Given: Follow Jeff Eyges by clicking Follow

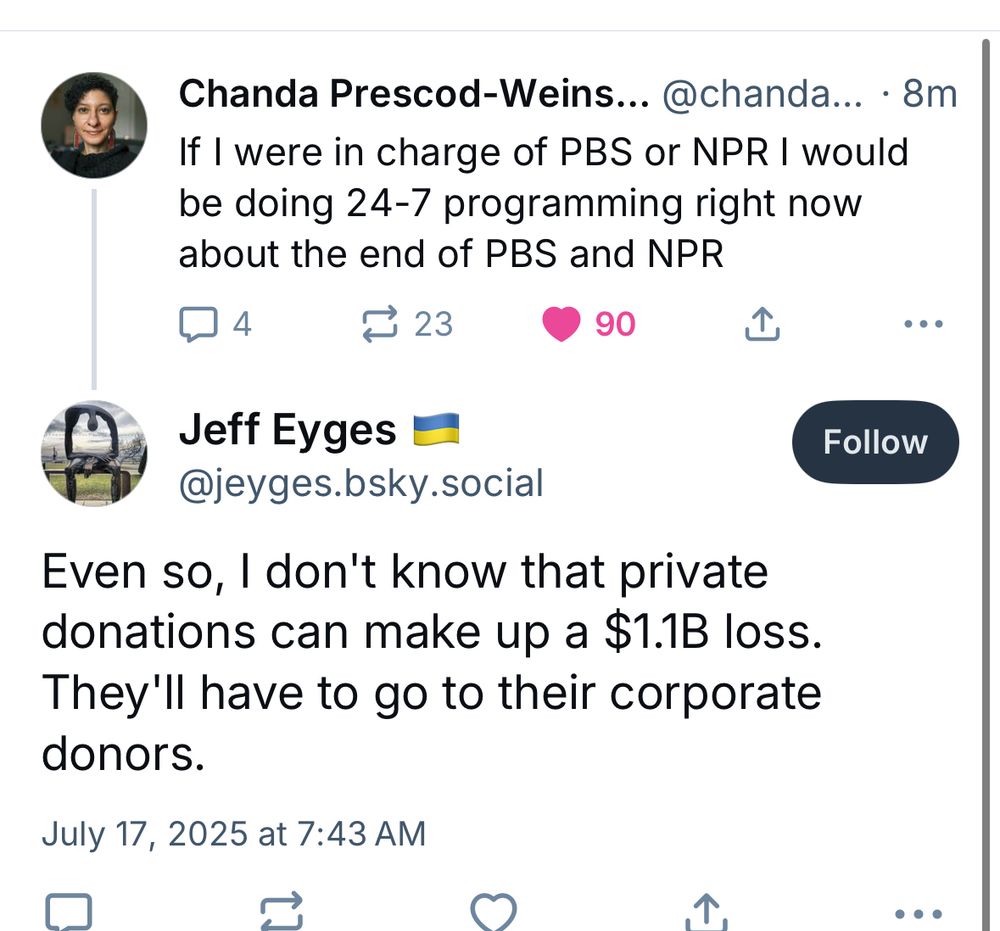Looking at the screenshot, I should pos(875,442).
